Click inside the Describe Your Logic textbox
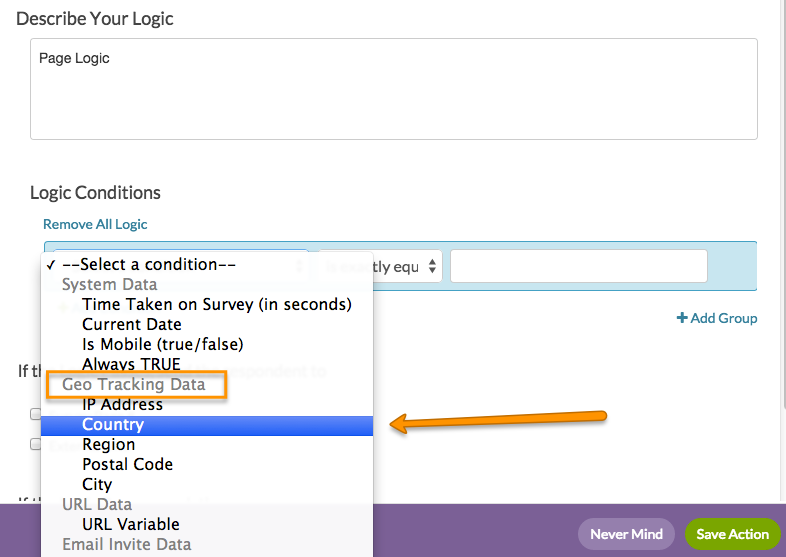The height and width of the screenshot is (557, 786). (x=393, y=89)
